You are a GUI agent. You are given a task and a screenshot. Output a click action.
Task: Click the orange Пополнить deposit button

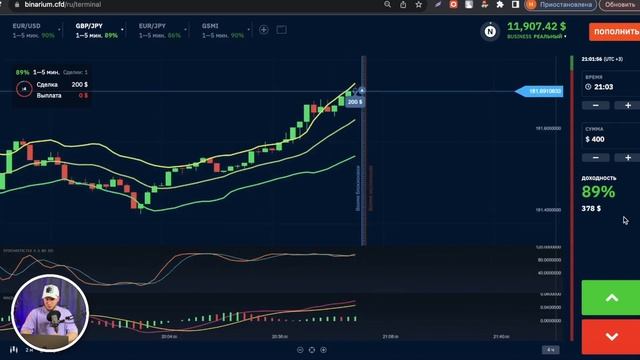pyautogui.click(x=614, y=31)
